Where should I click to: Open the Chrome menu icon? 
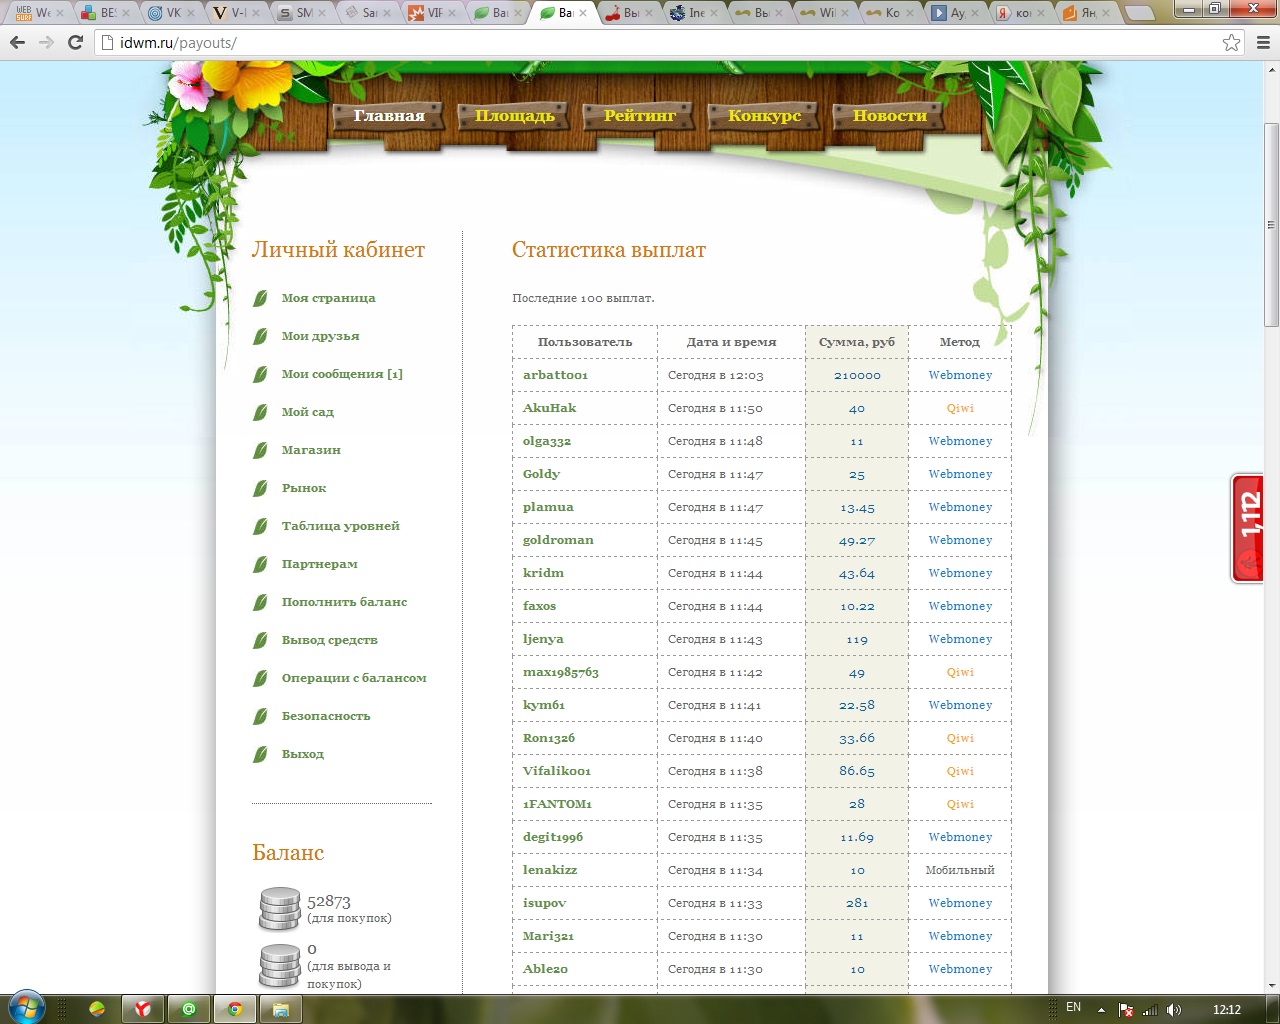pos(1262,42)
